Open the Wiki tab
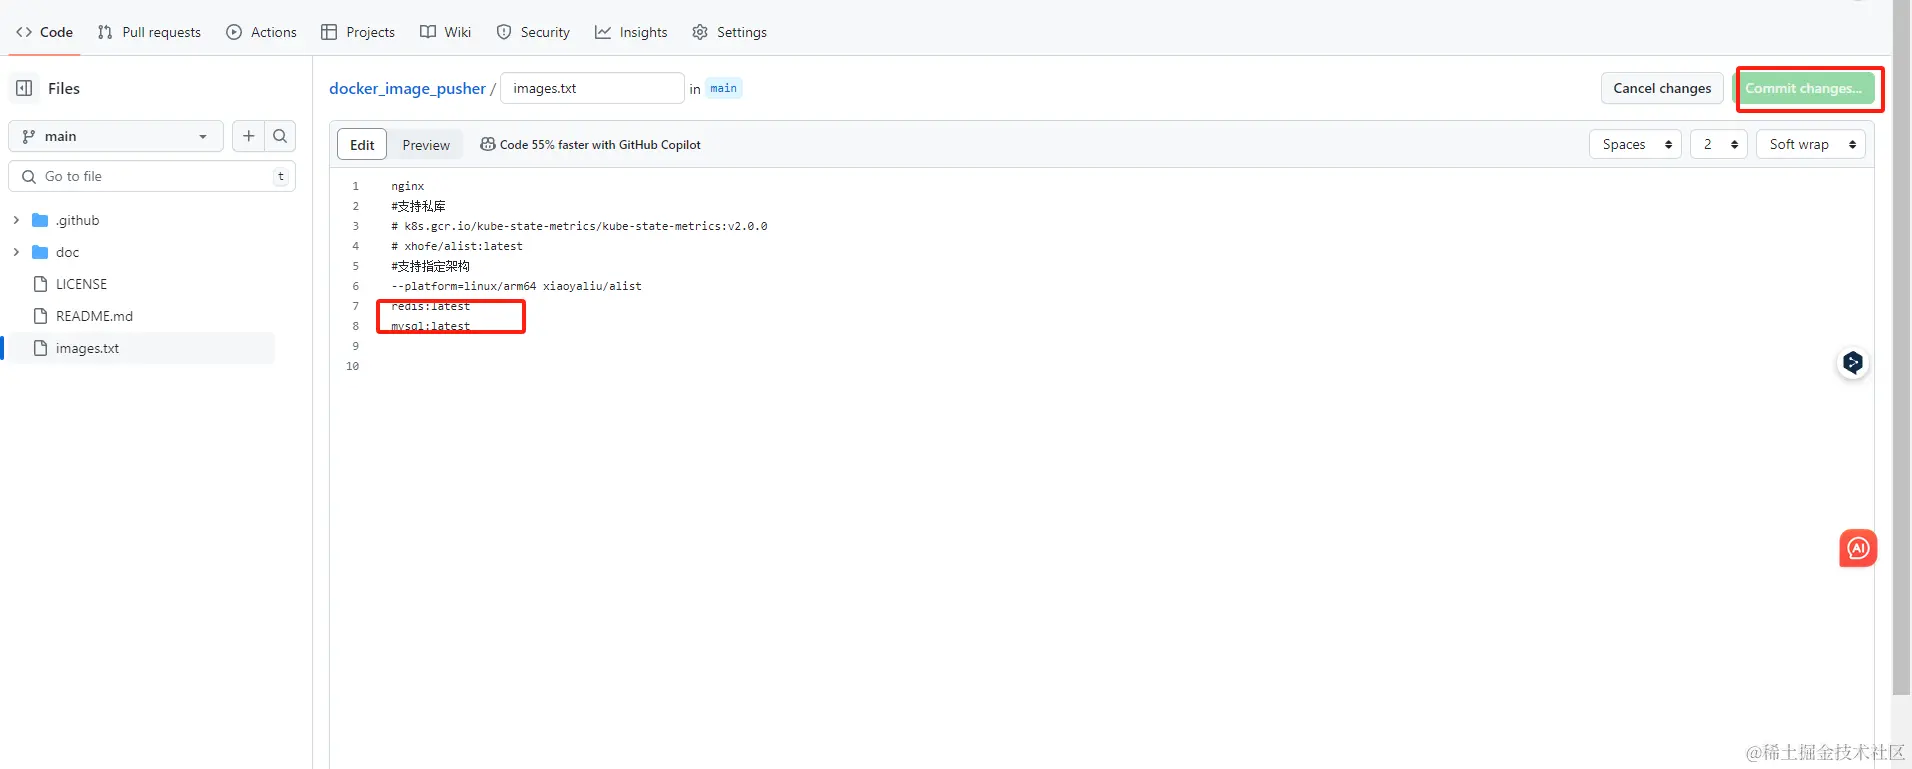The width and height of the screenshot is (1912, 769). click(x=445, y=32)
